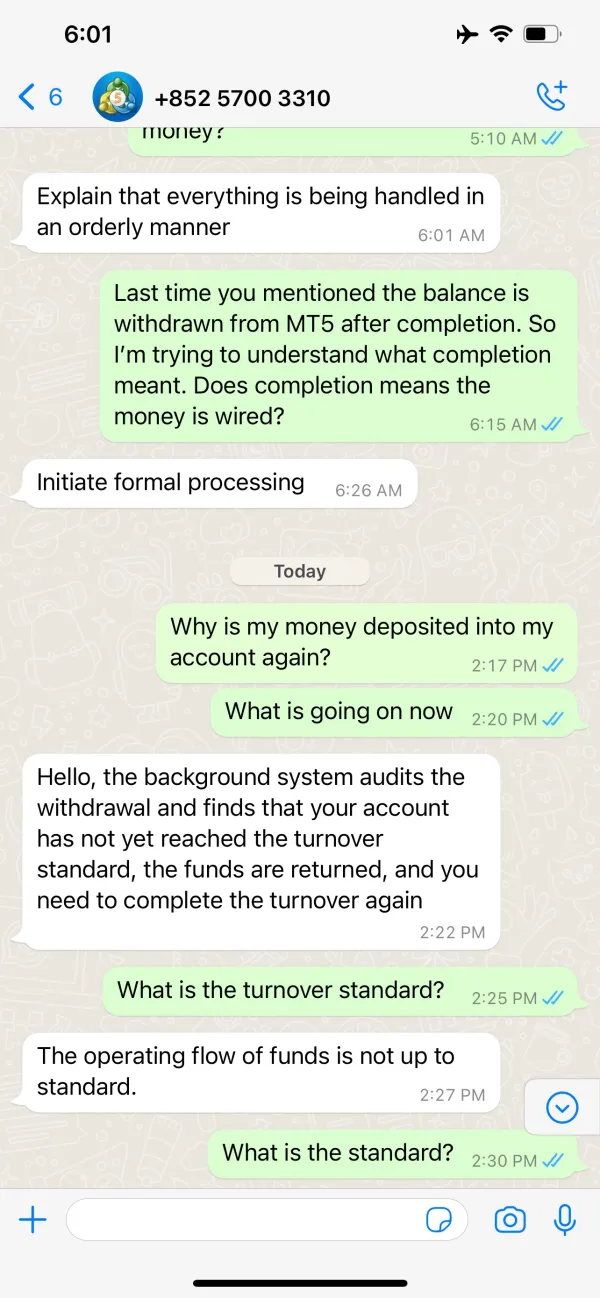Viewport: 600px width, 1298px height.
Task: Select the "Explain that everything is being handled" bubble
Action: (x=260, y=212)
